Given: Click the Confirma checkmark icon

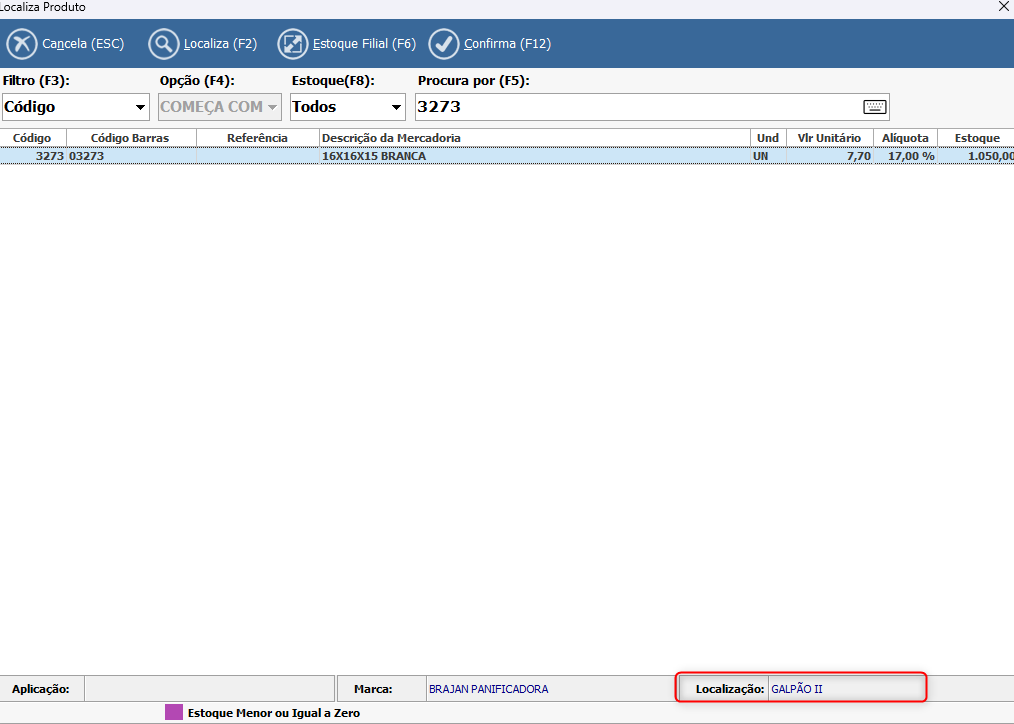Looking at the screenshot, I should pos(444,44).
